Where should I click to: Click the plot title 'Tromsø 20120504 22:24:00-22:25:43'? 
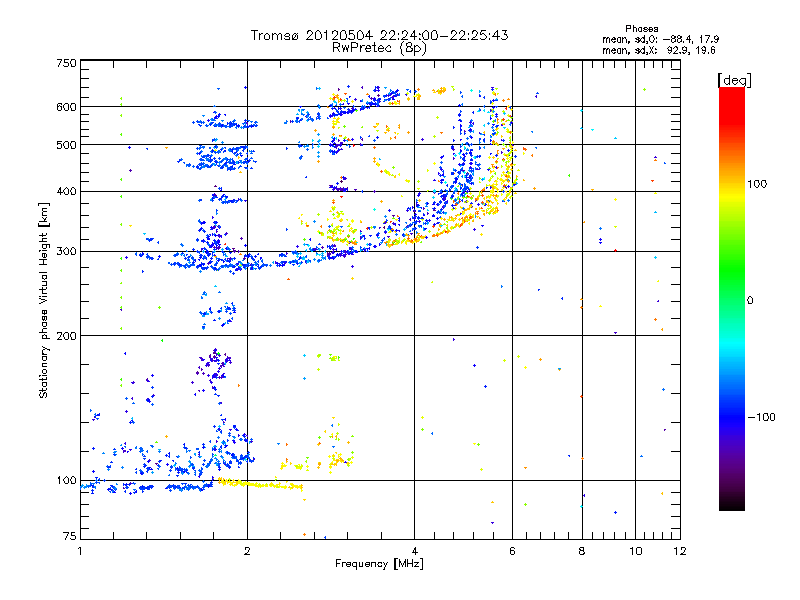tap(379, 35)
